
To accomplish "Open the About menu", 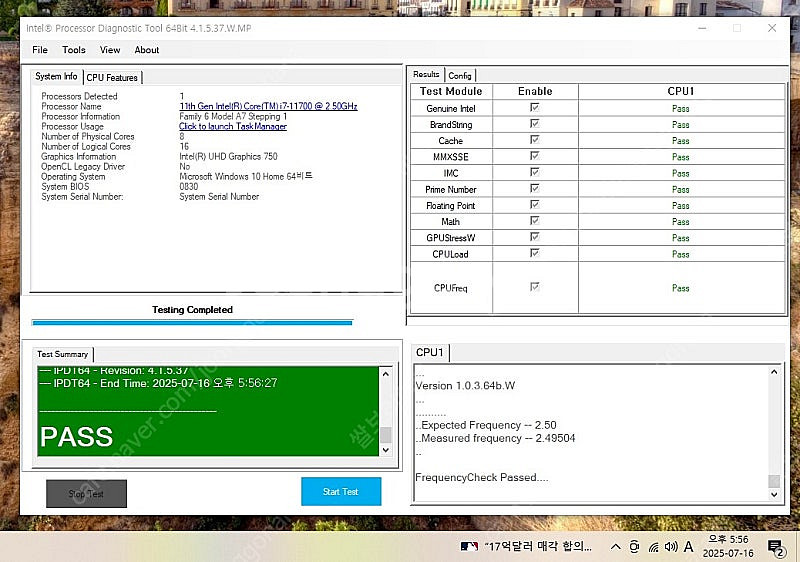I will pyautogui.click(x=146, y=49).
